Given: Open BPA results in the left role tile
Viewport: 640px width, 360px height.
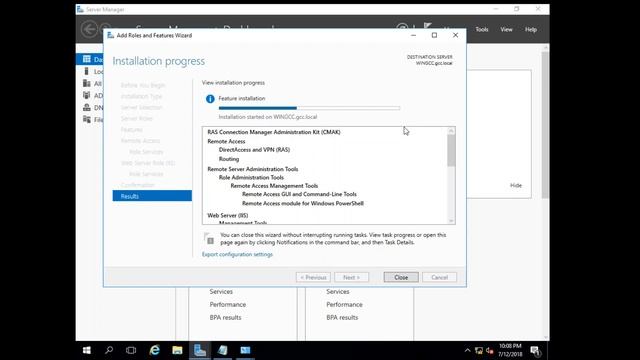Looking at the screenshot, I should 225,317.
